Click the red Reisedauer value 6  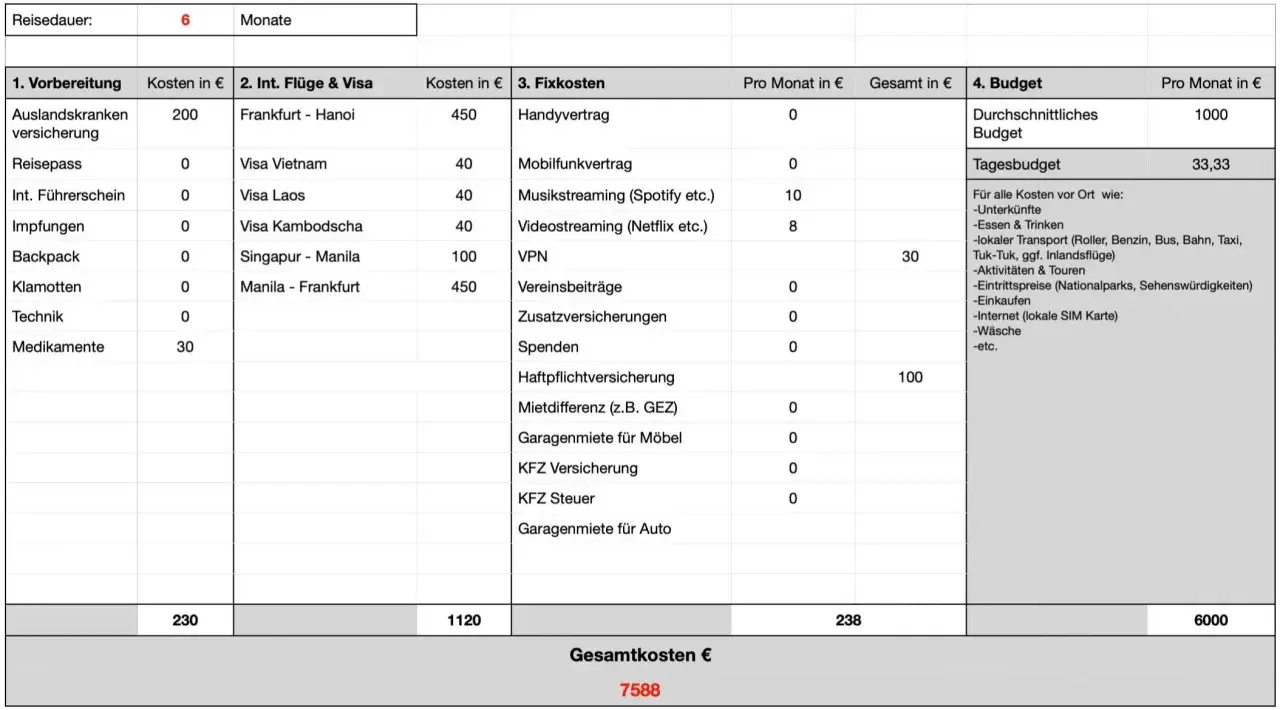click(185, 20)
